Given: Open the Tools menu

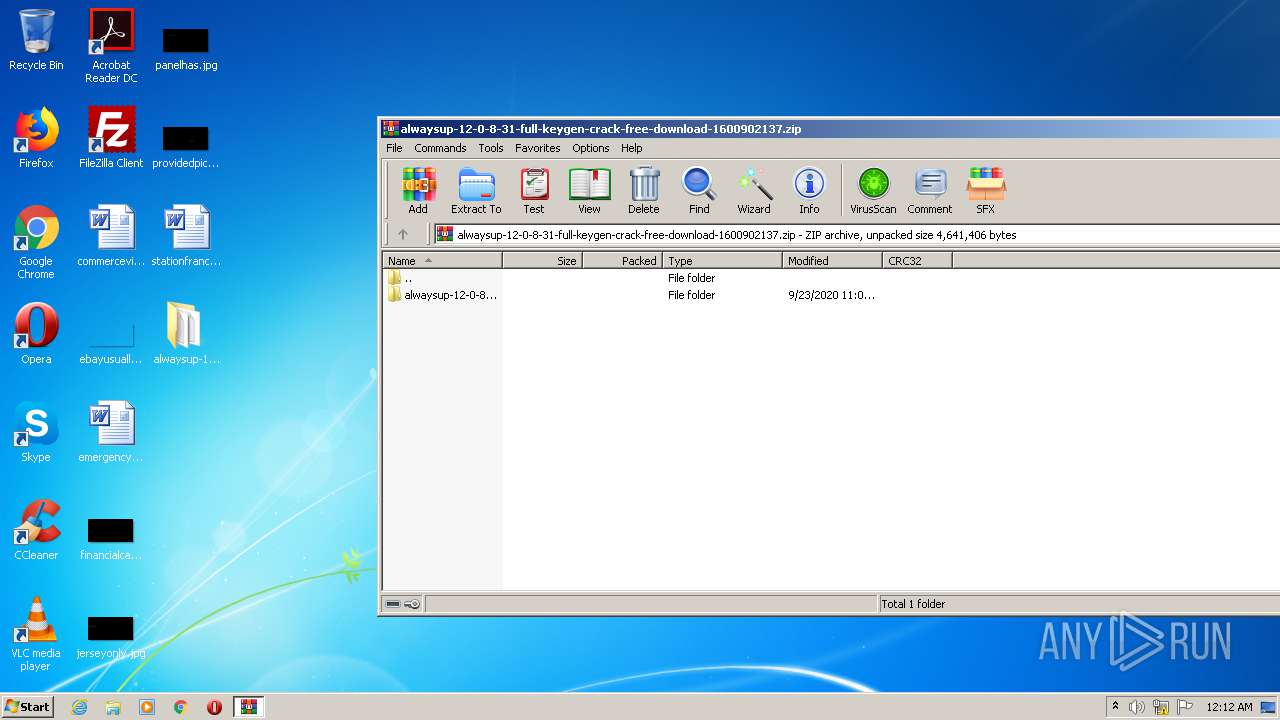Looking at the screenshot, I should coord(491,148).
